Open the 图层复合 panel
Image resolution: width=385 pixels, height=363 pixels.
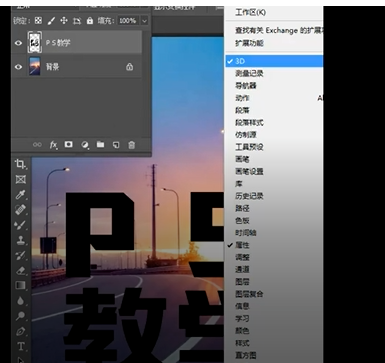pyautogui.click(x=274, y=294)
